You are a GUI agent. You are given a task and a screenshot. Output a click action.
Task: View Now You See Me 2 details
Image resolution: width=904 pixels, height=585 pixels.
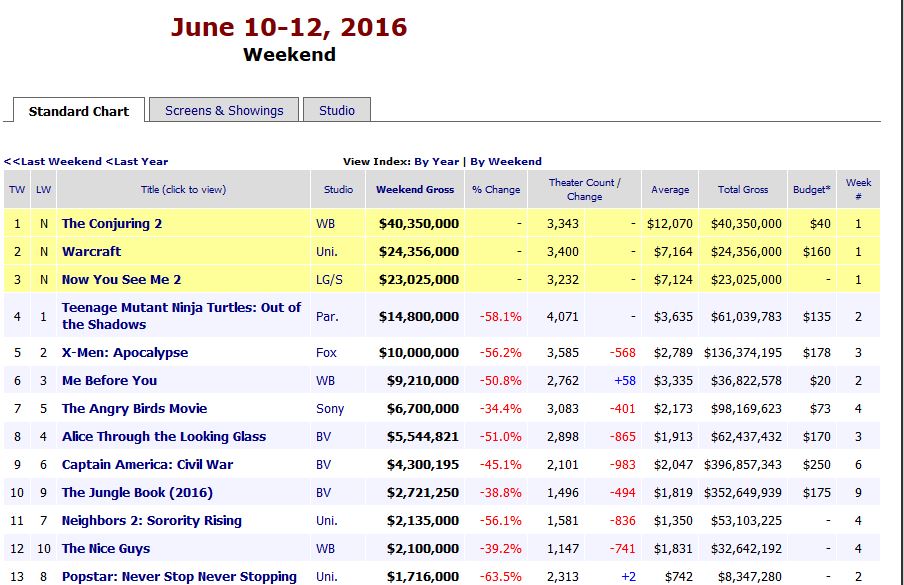121,280
